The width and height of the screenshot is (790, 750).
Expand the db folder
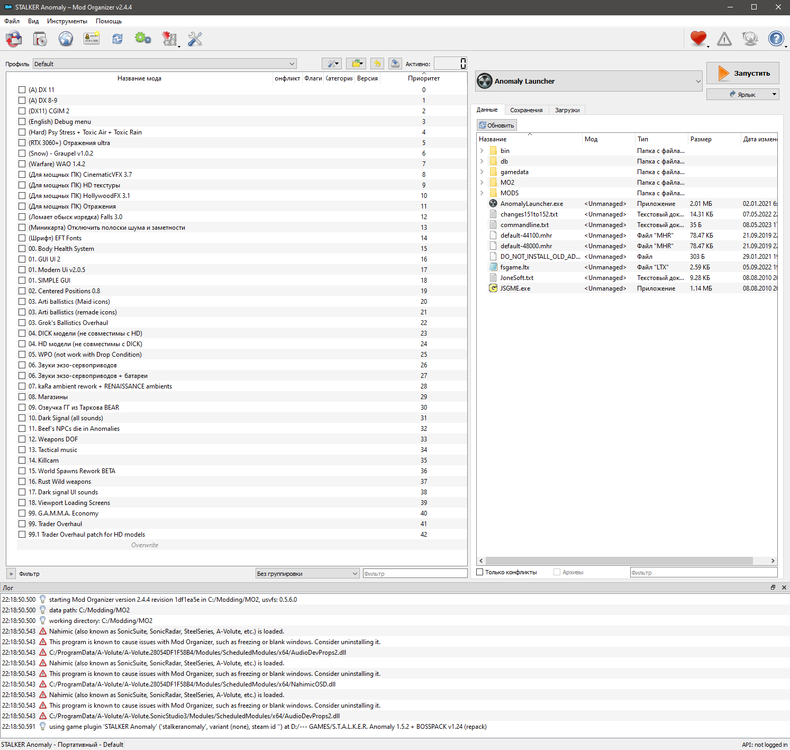(x=482, y=161)
